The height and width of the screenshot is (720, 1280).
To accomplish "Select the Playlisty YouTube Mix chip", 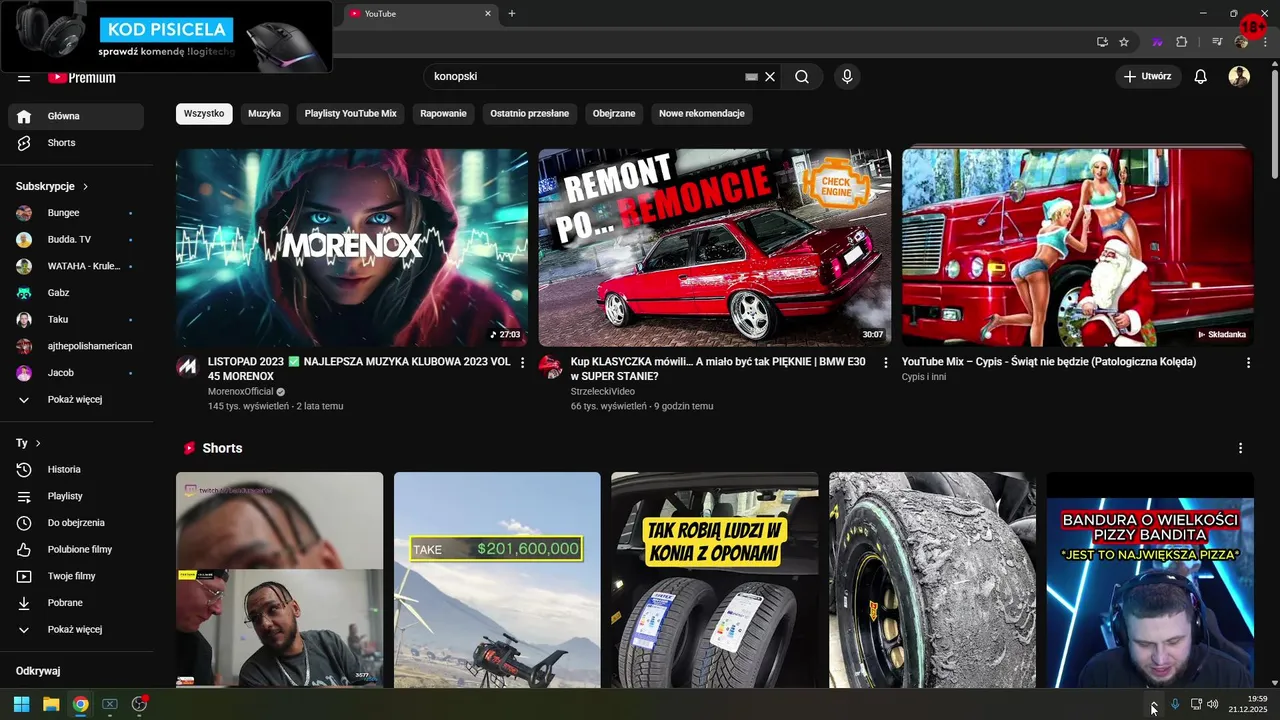I will (350, 114).
